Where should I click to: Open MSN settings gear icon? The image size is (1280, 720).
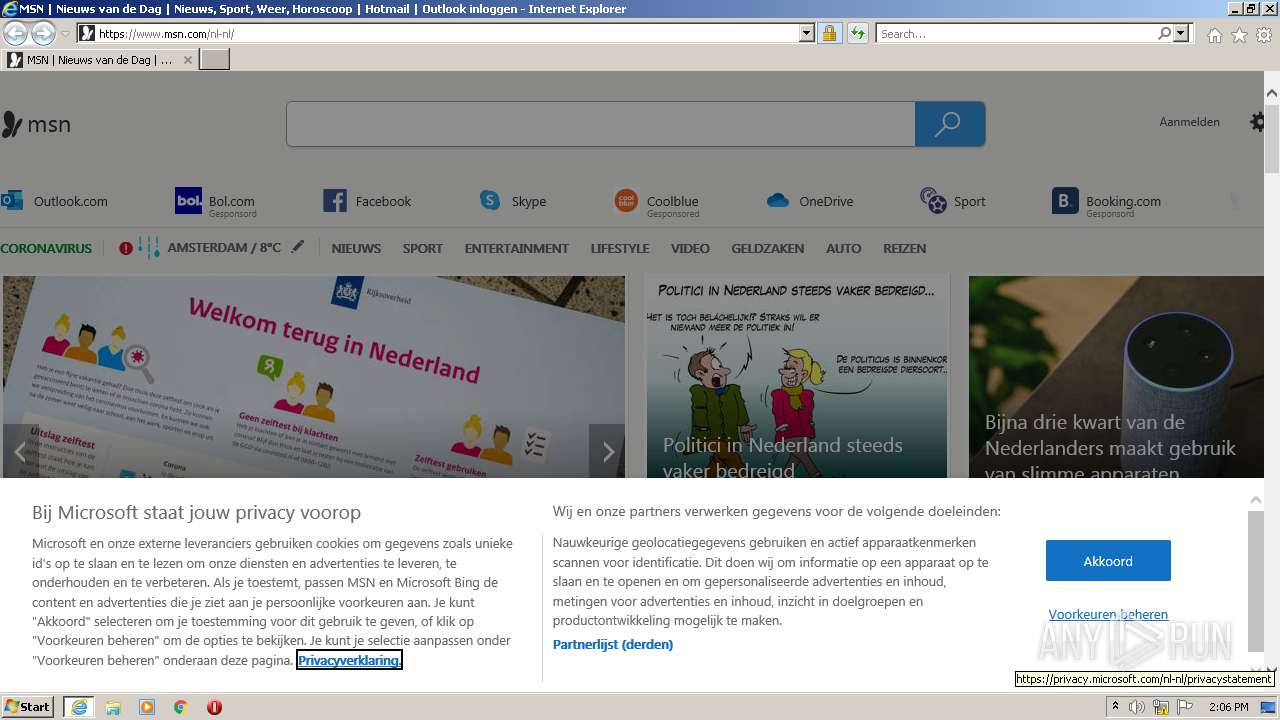pos(1258,122)
